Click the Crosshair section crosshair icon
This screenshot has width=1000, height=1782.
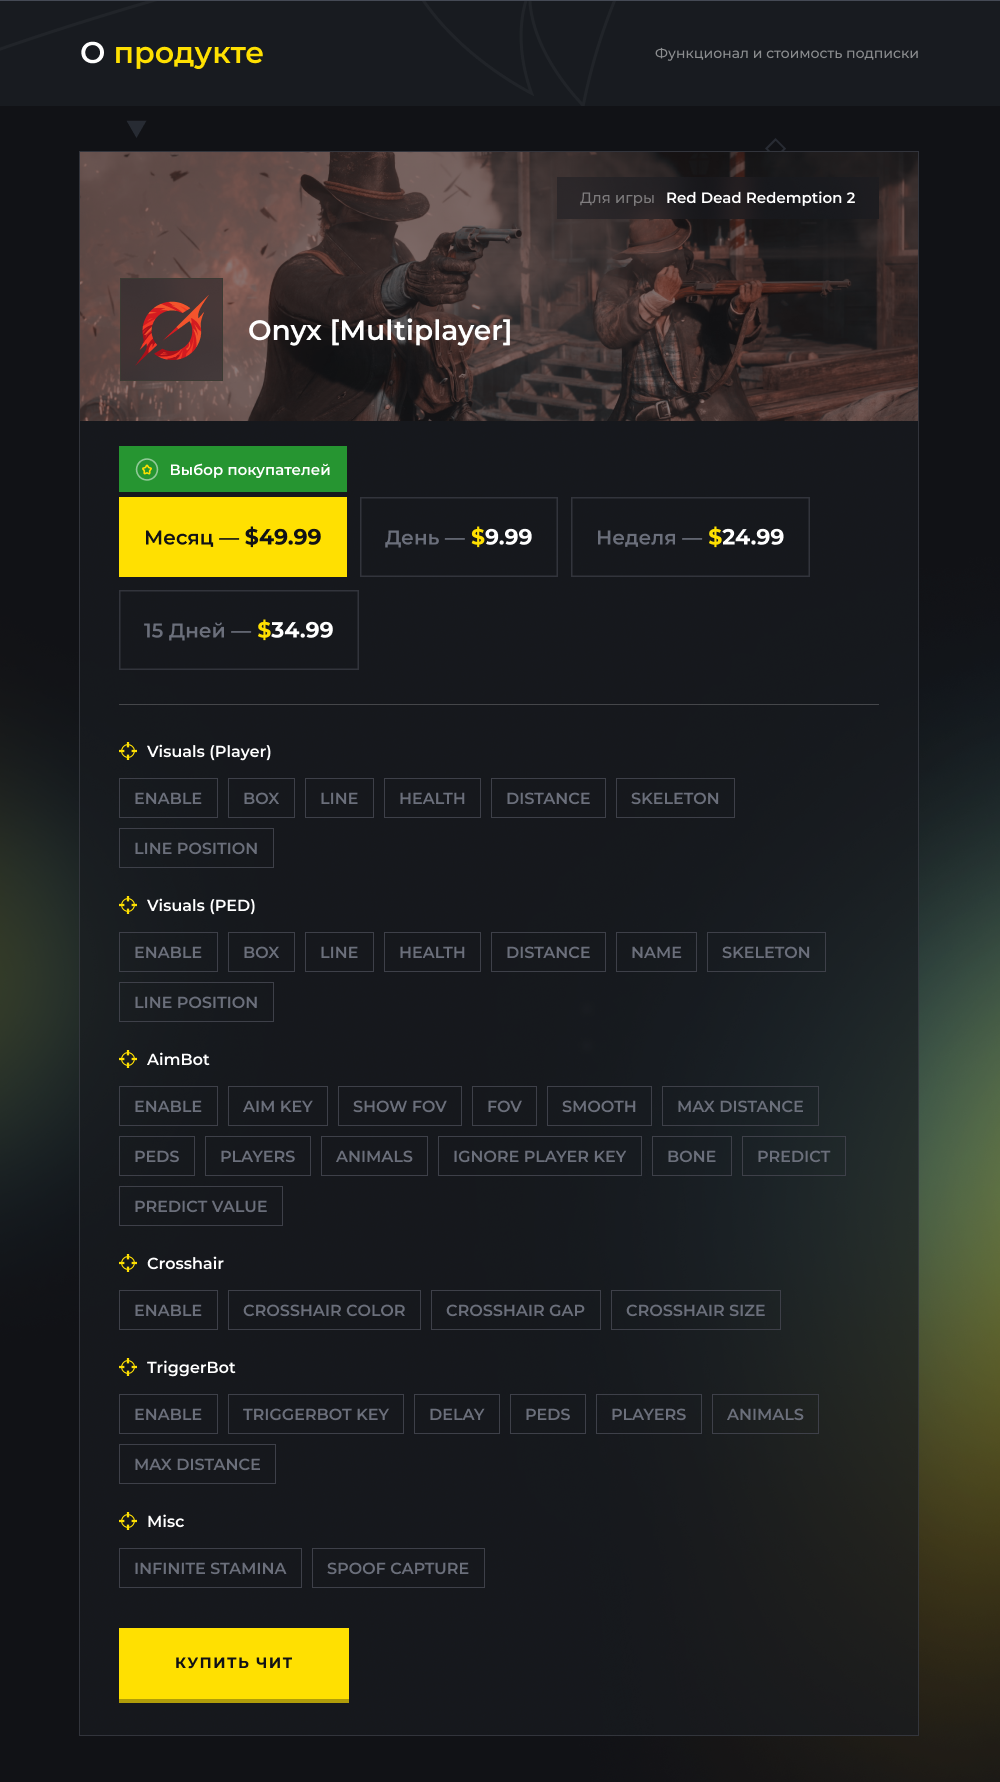(x=128, y=1263)
